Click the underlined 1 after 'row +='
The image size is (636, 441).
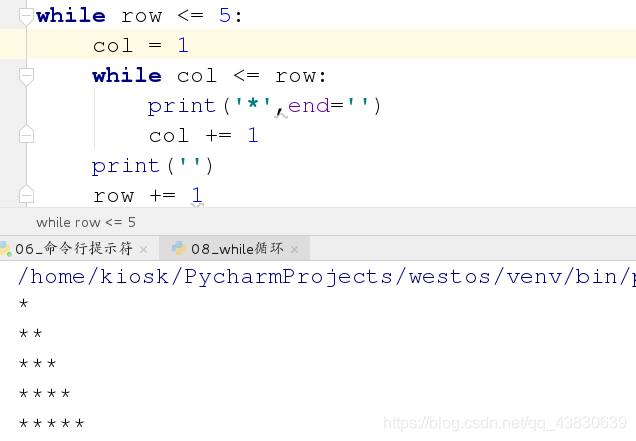(x=197, y=196)
